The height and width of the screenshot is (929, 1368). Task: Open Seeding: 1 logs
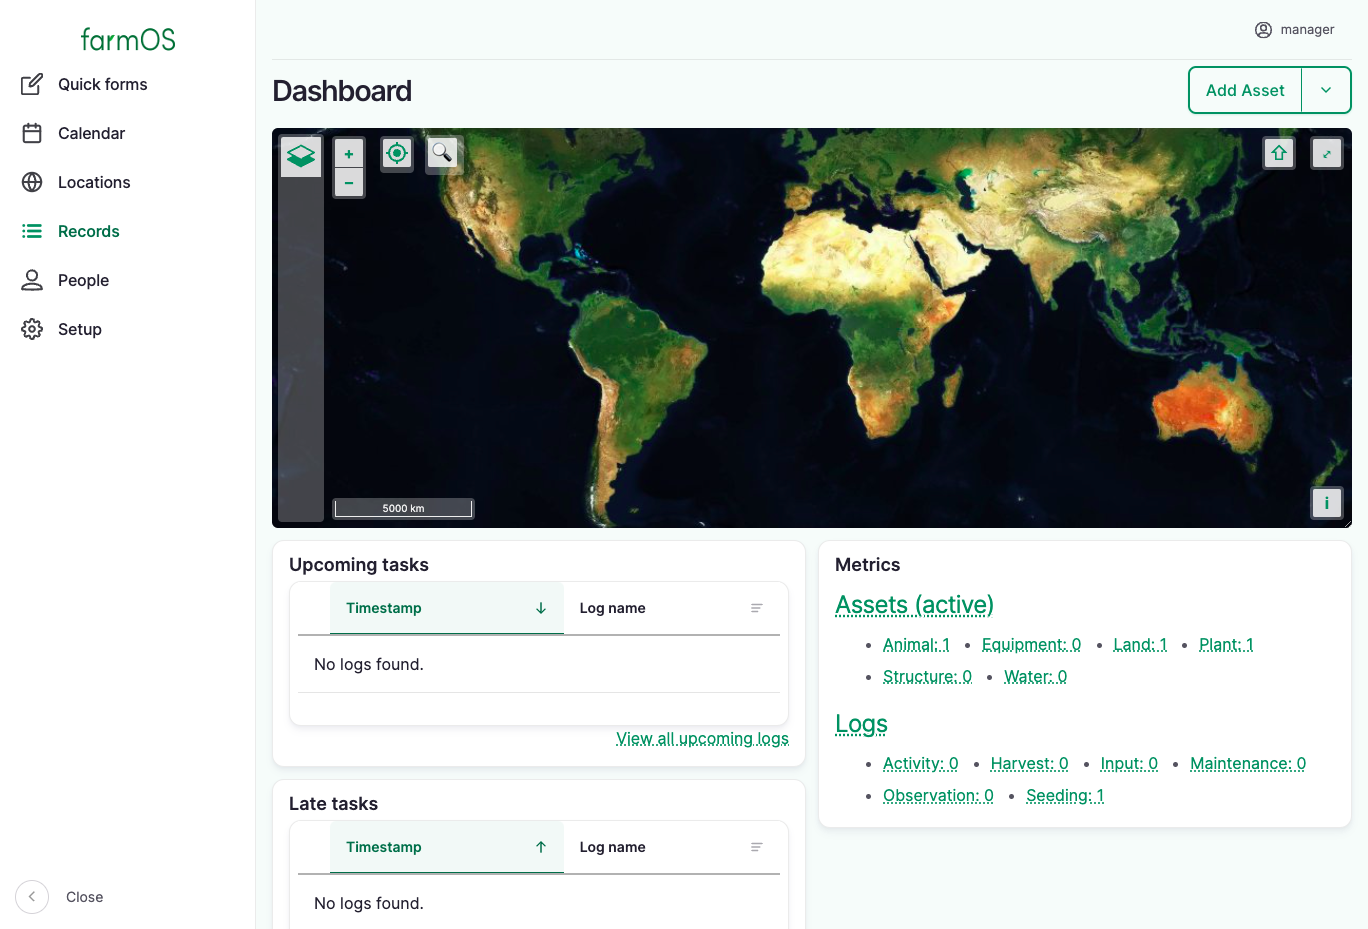[x=1065, y=796]
